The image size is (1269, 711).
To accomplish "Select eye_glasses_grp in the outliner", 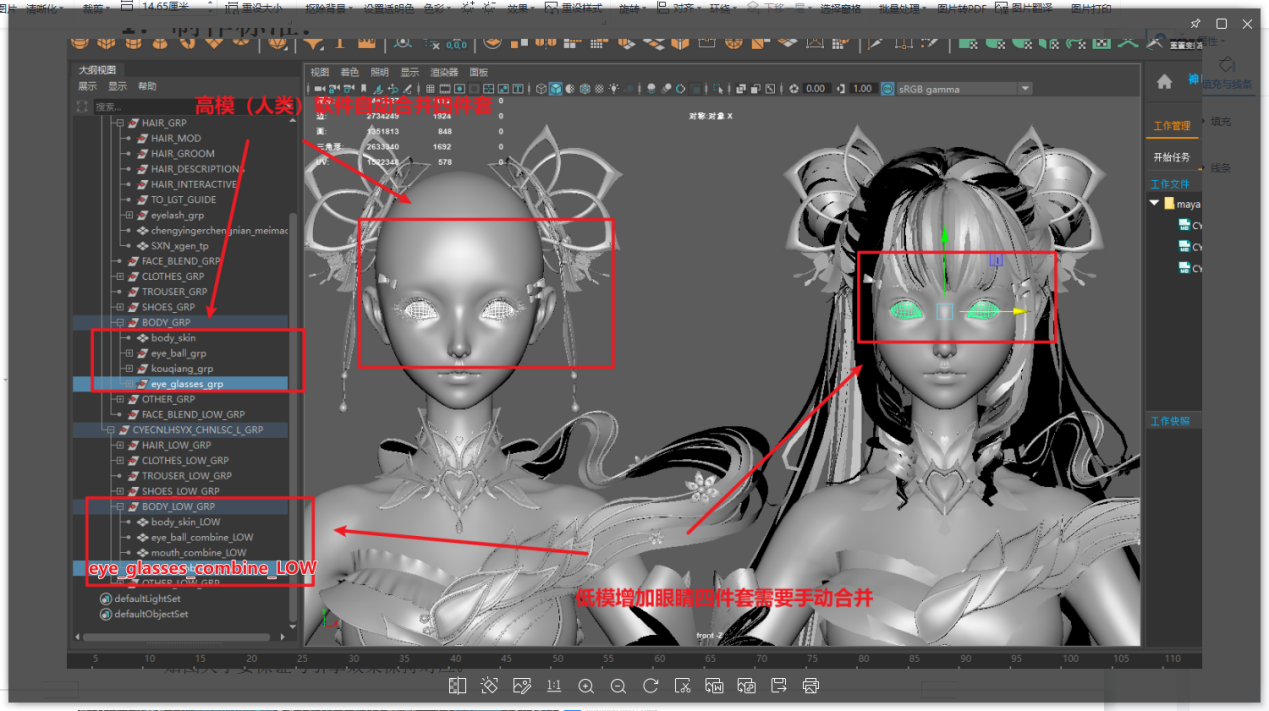I will click(x=186, y=384).
